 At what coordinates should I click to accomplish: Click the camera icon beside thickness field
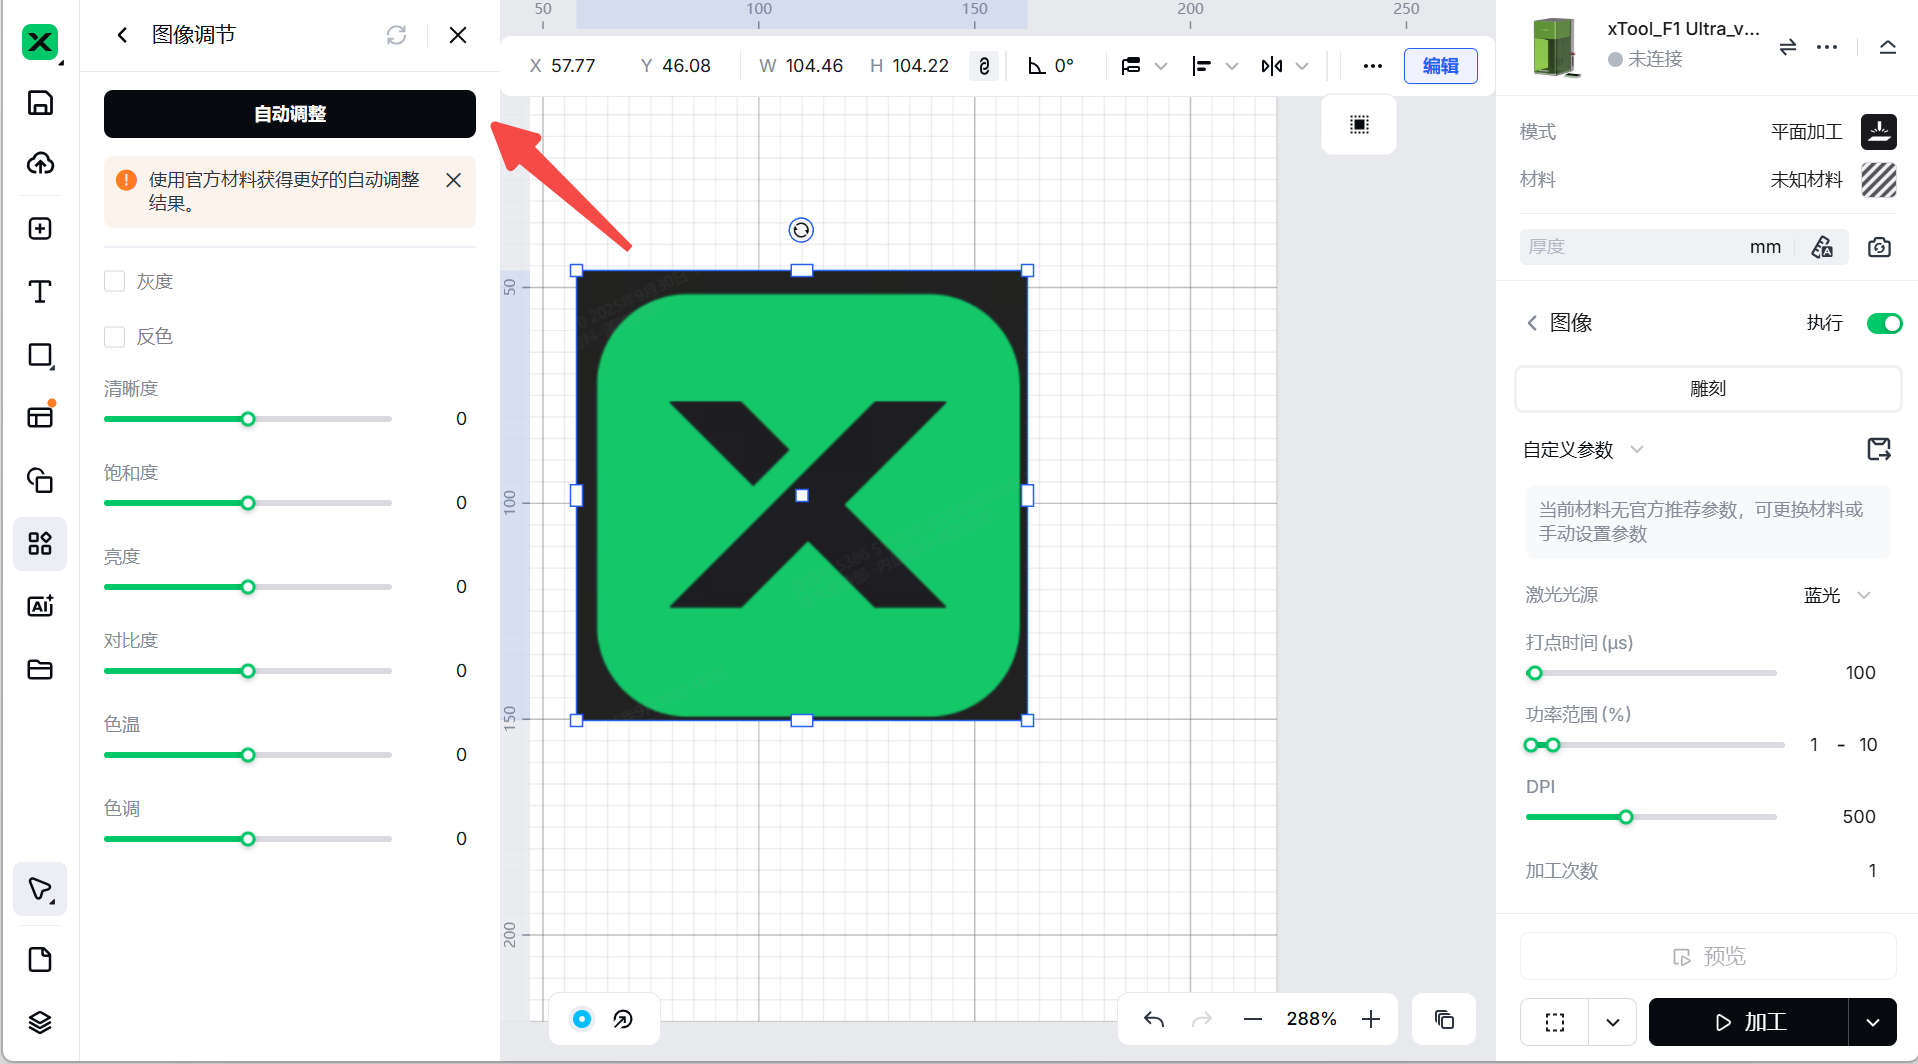(1879, 247)
